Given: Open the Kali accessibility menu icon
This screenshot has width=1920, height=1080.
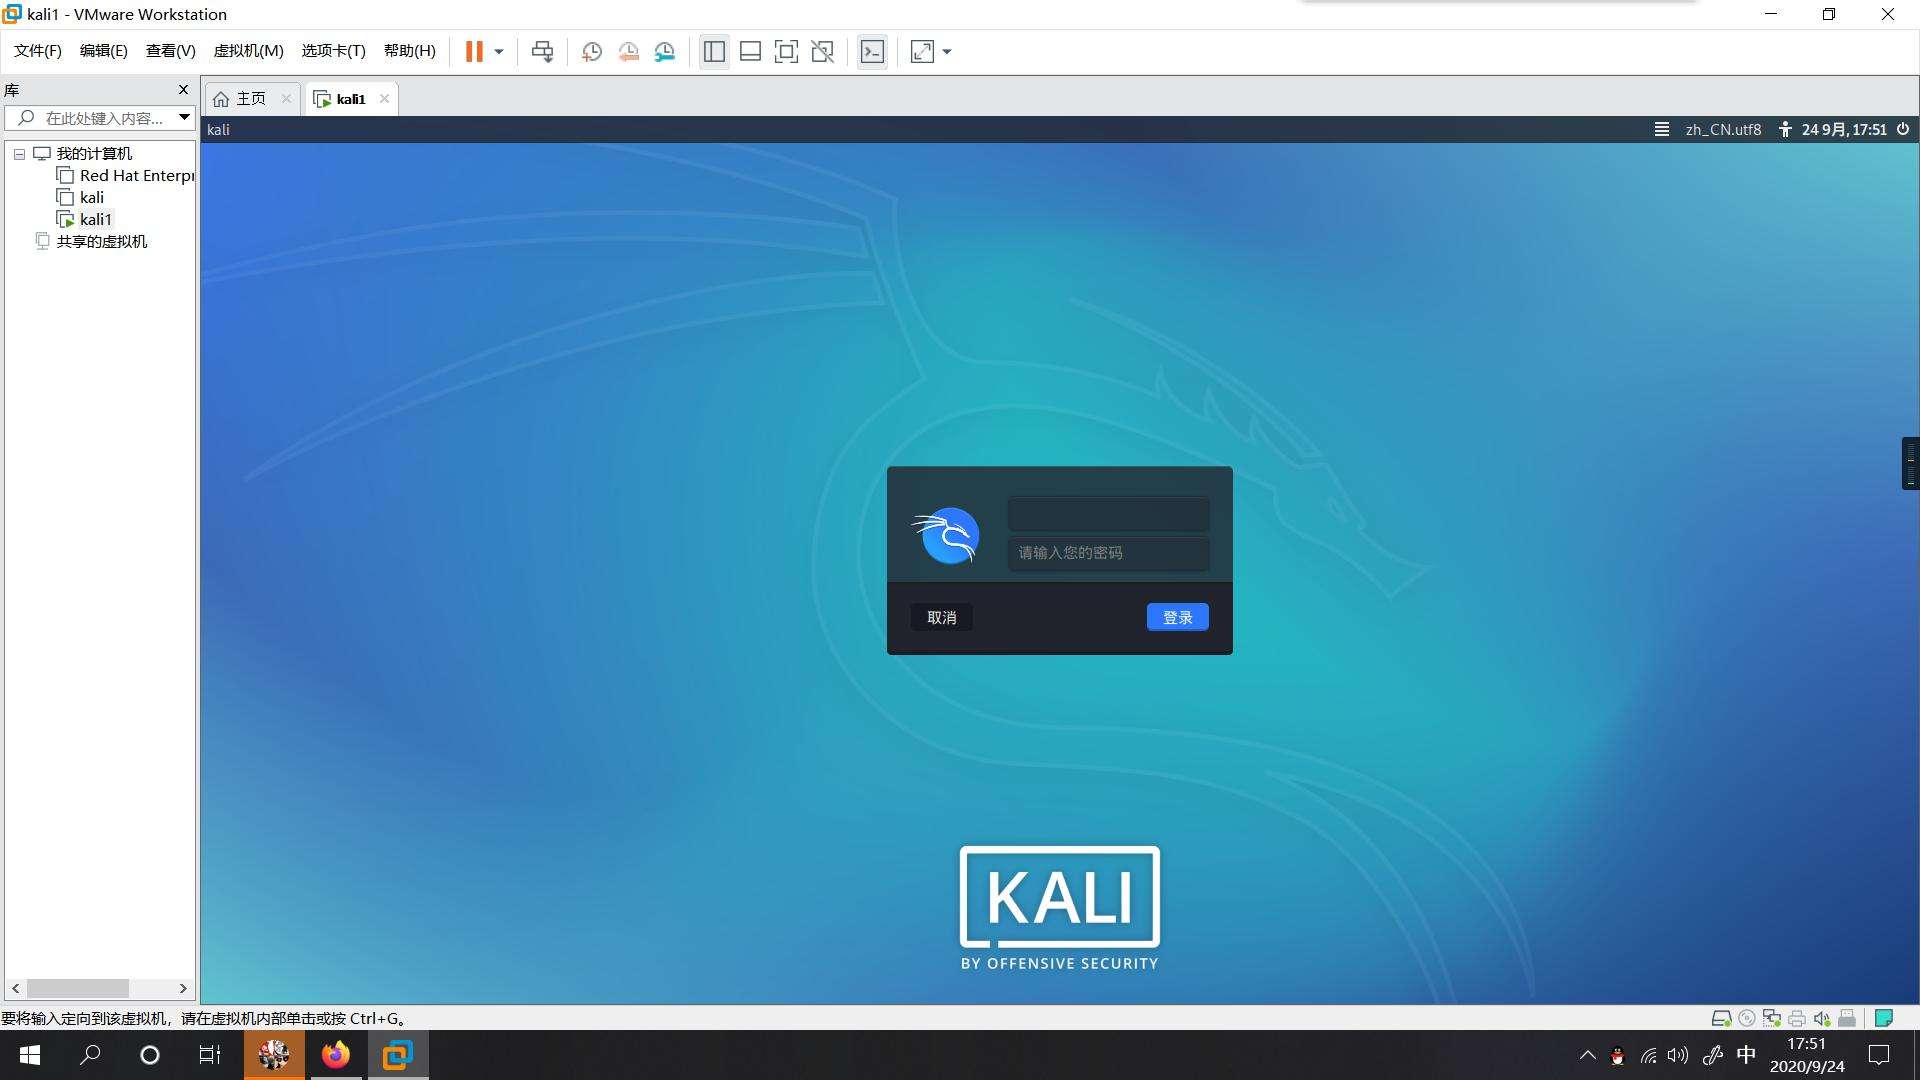Looking at the screenshot, I should point(1785,129).
